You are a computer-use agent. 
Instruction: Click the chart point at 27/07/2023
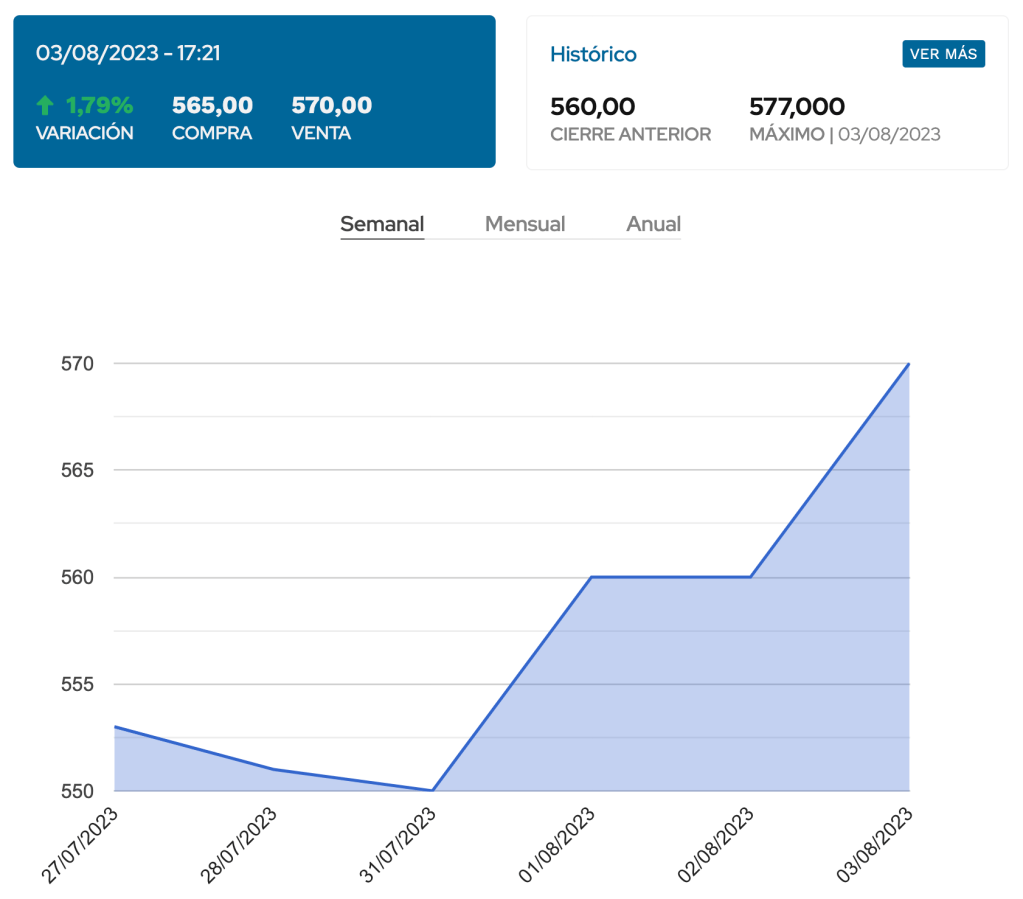pos(115,727)
